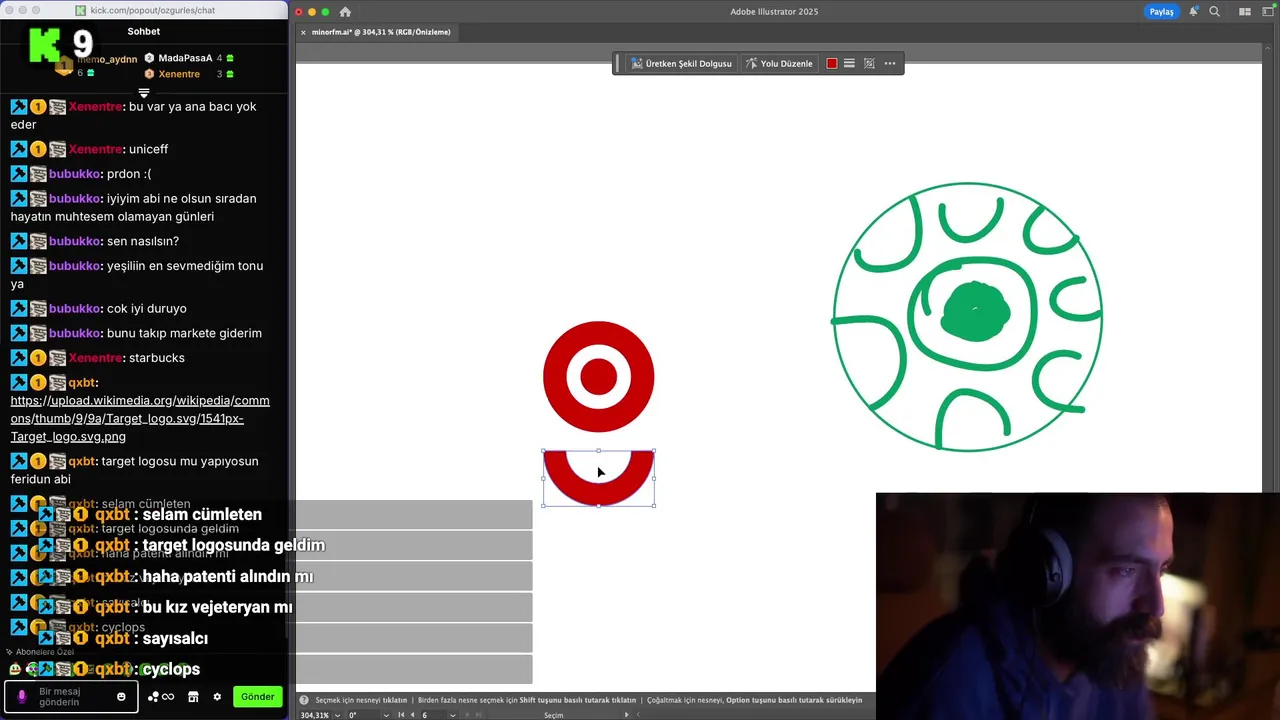Open the Wikimedia Target logo link

[x=140, y=419]
